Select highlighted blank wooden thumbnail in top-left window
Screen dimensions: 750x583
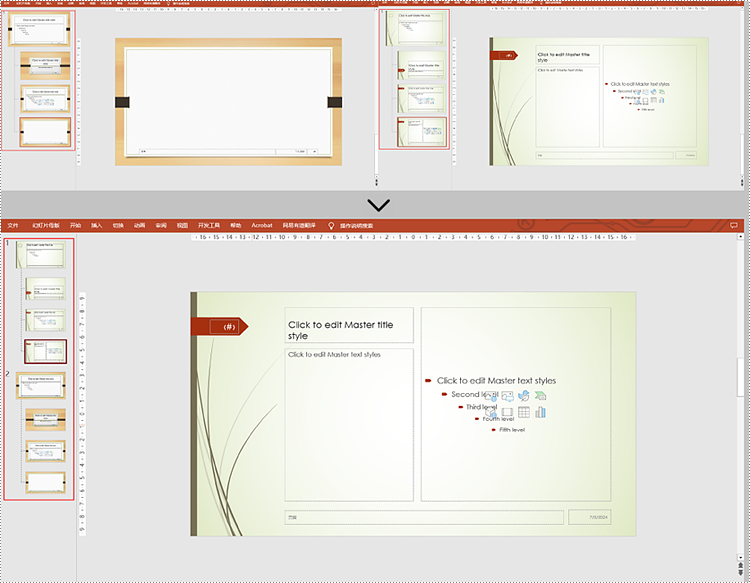tap(45, 132)
